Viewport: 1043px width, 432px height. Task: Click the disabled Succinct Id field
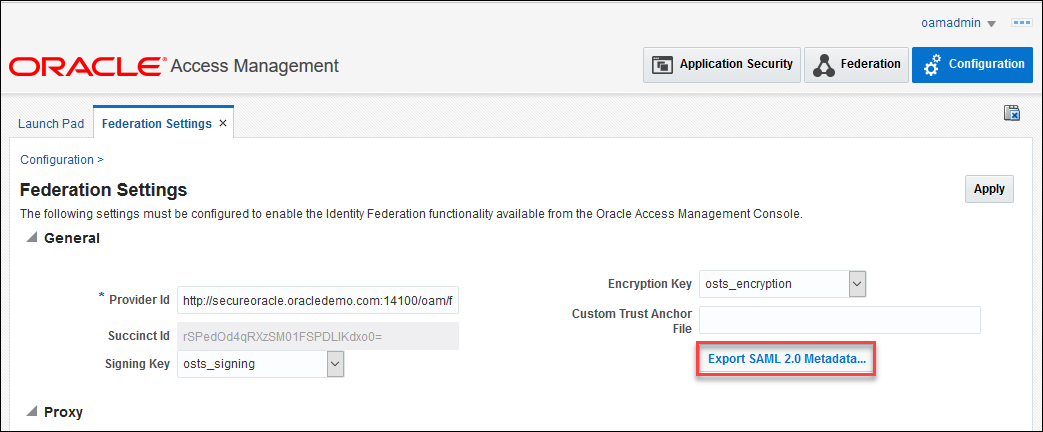[318, 335]
